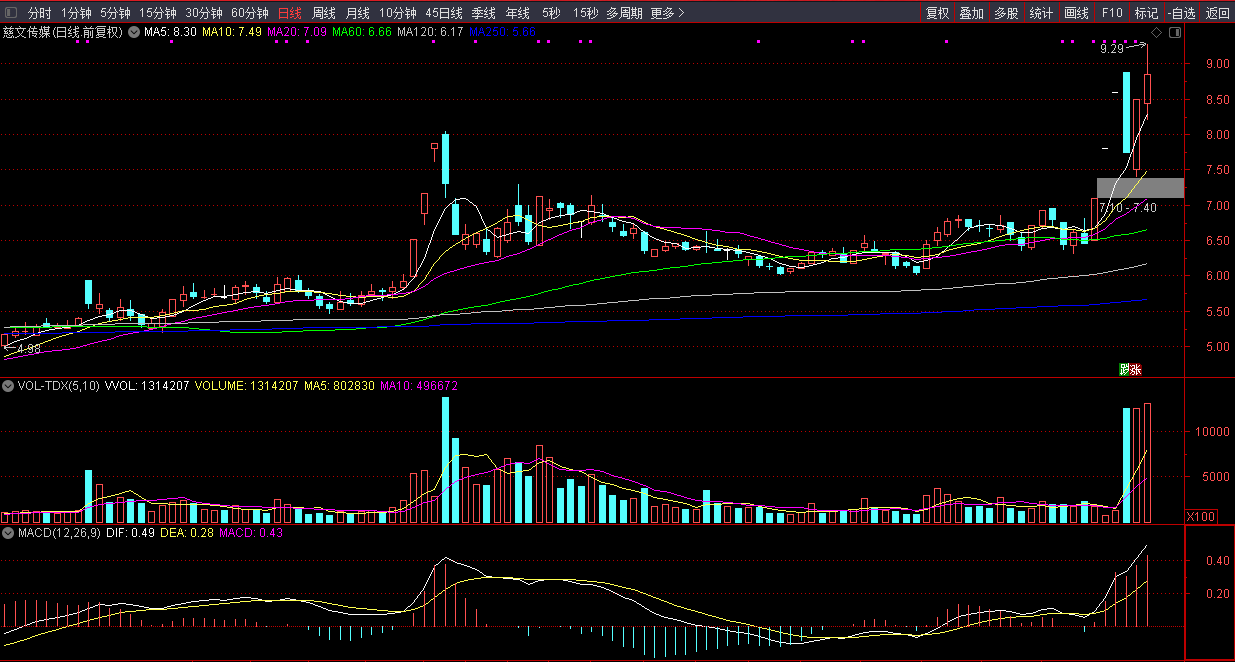The height and width of the screenshot is (662, 1235).
Task: Click the X100 volume unit label
Action: (1199, 517)
